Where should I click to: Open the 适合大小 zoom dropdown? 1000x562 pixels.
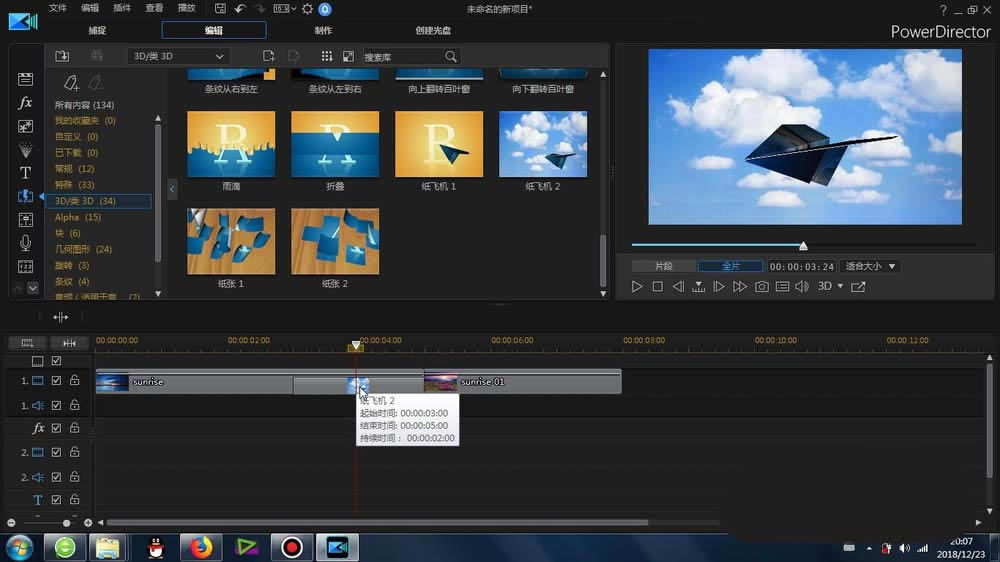point(870,267)
